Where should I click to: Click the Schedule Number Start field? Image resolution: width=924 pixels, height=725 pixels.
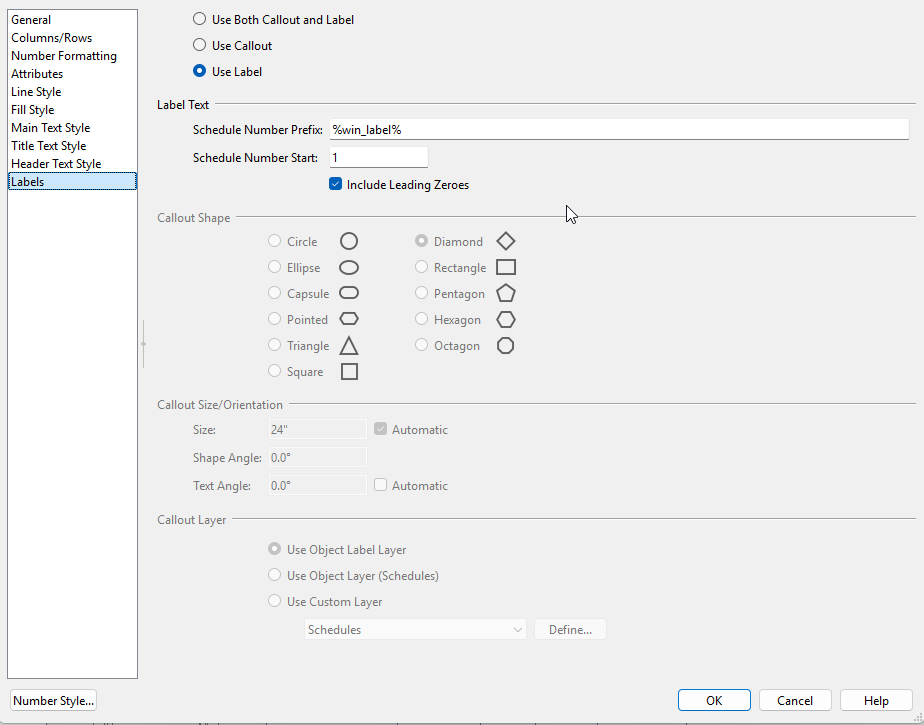[378, 158]
